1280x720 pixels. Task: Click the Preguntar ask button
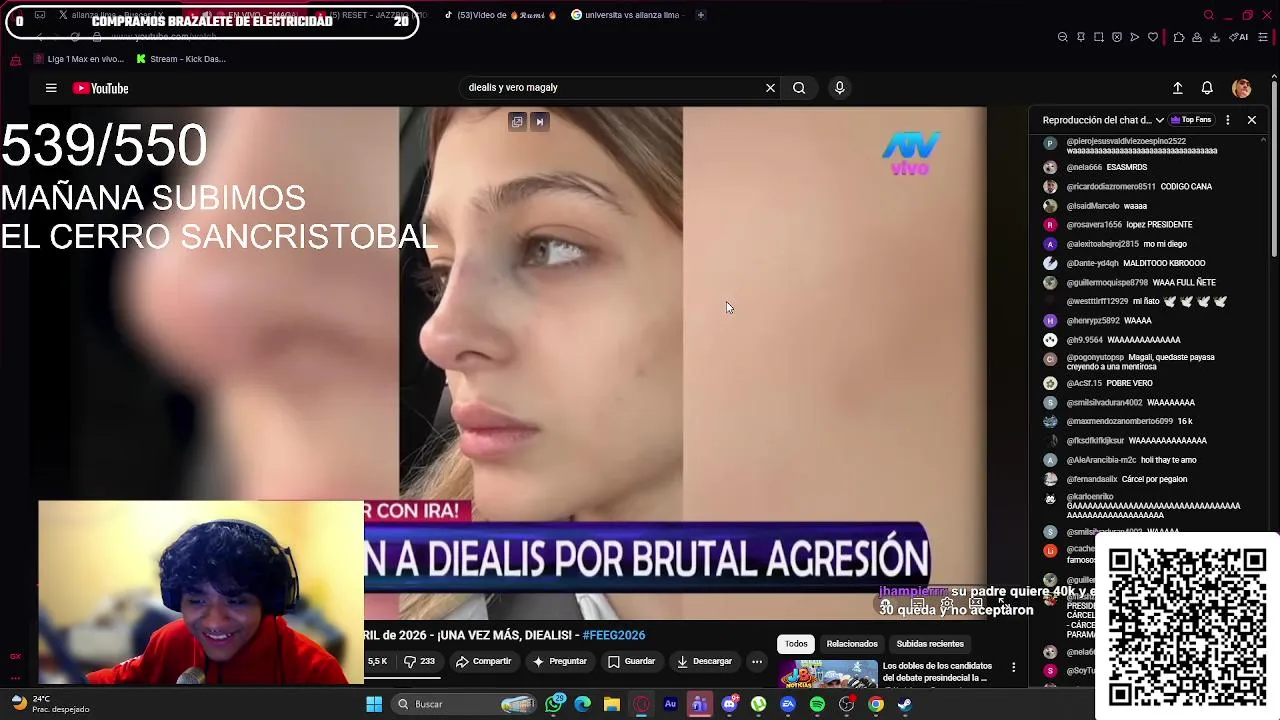coord(560,661)
